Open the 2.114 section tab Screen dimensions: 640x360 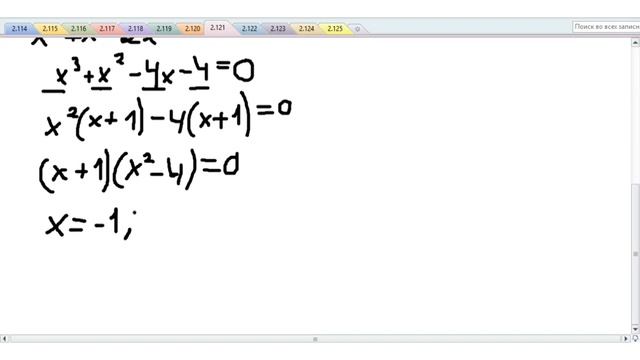tap(19, 29)
